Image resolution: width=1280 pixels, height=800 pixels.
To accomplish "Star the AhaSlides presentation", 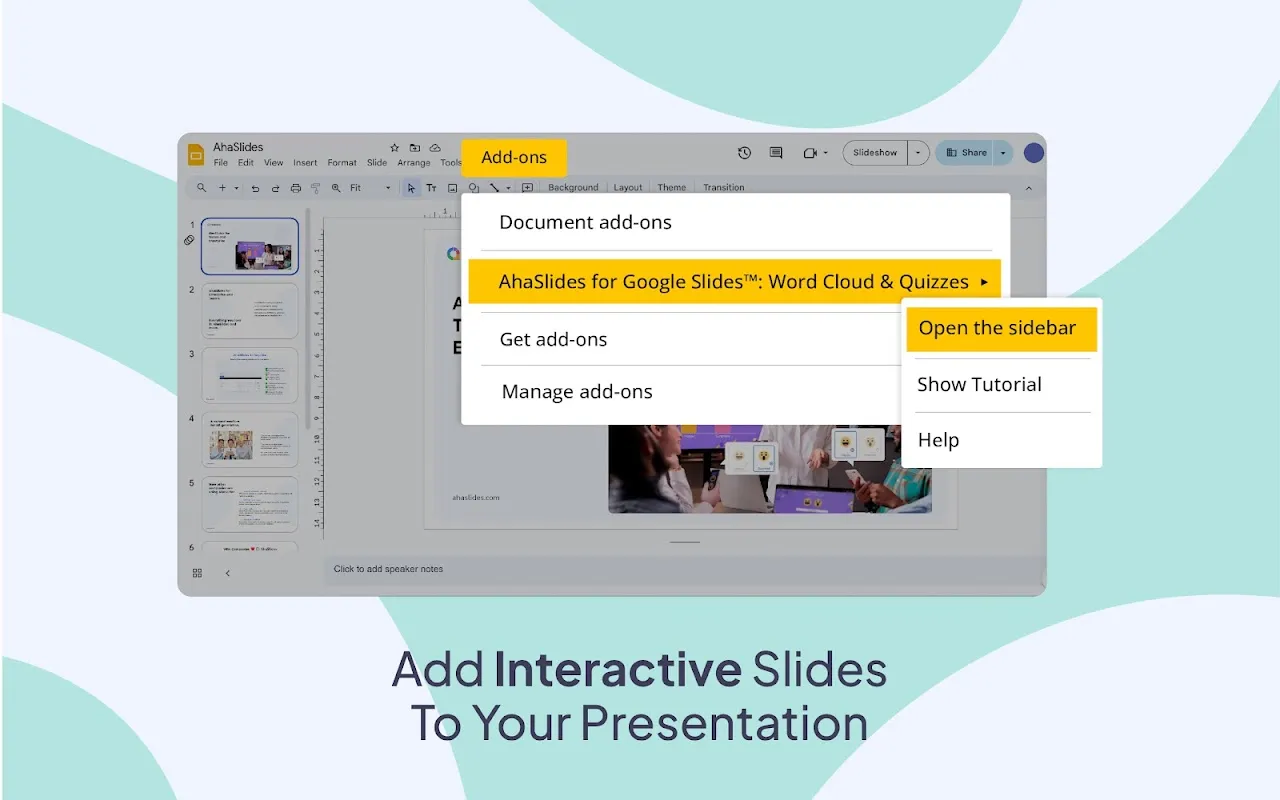I will point(394,147).
